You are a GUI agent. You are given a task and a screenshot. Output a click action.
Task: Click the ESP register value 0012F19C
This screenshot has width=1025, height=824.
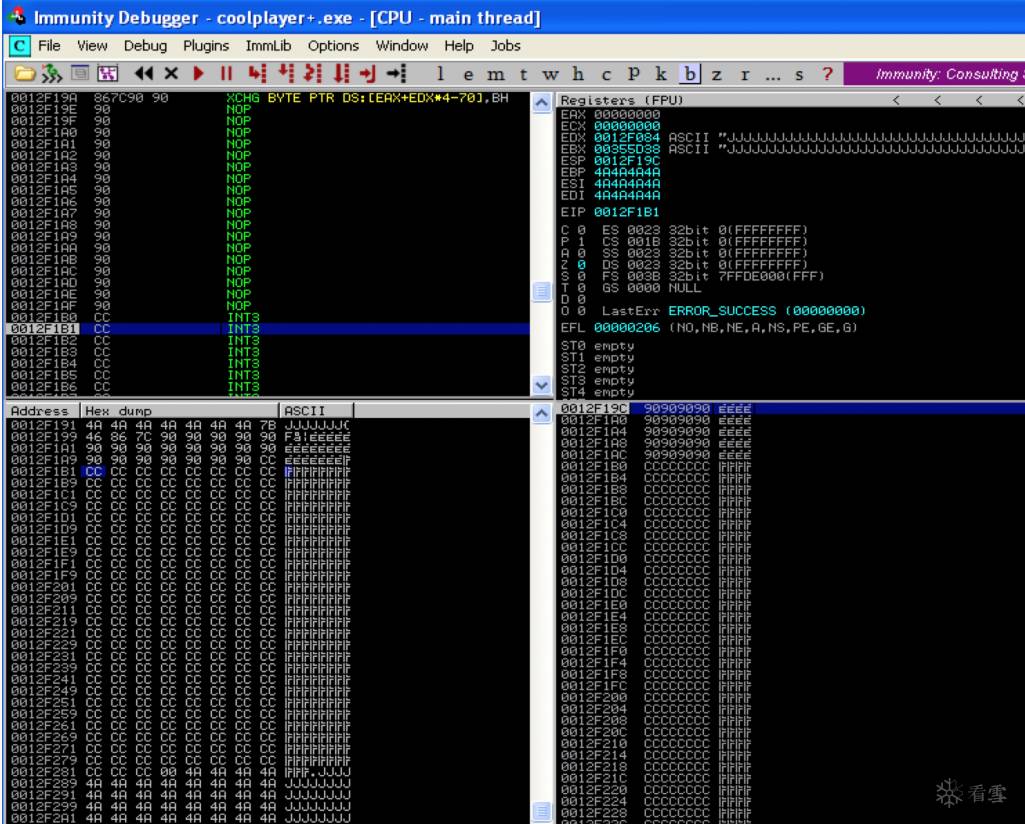(626, 161)
